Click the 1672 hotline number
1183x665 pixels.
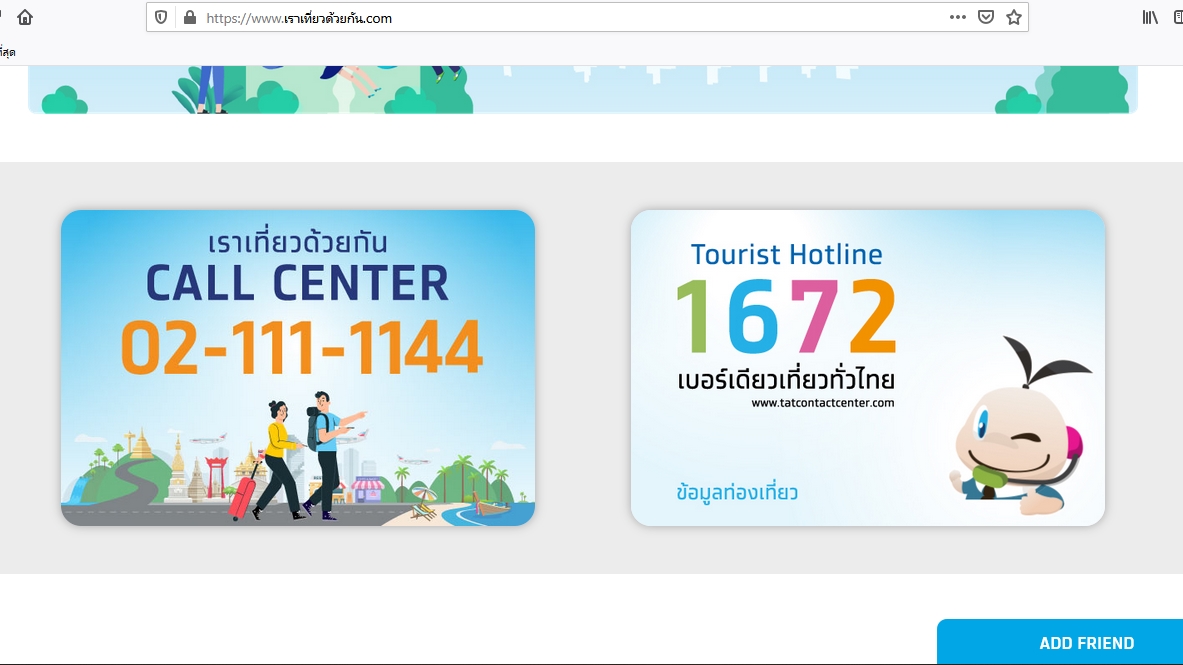pyautogui.click(x=785, y=316)
